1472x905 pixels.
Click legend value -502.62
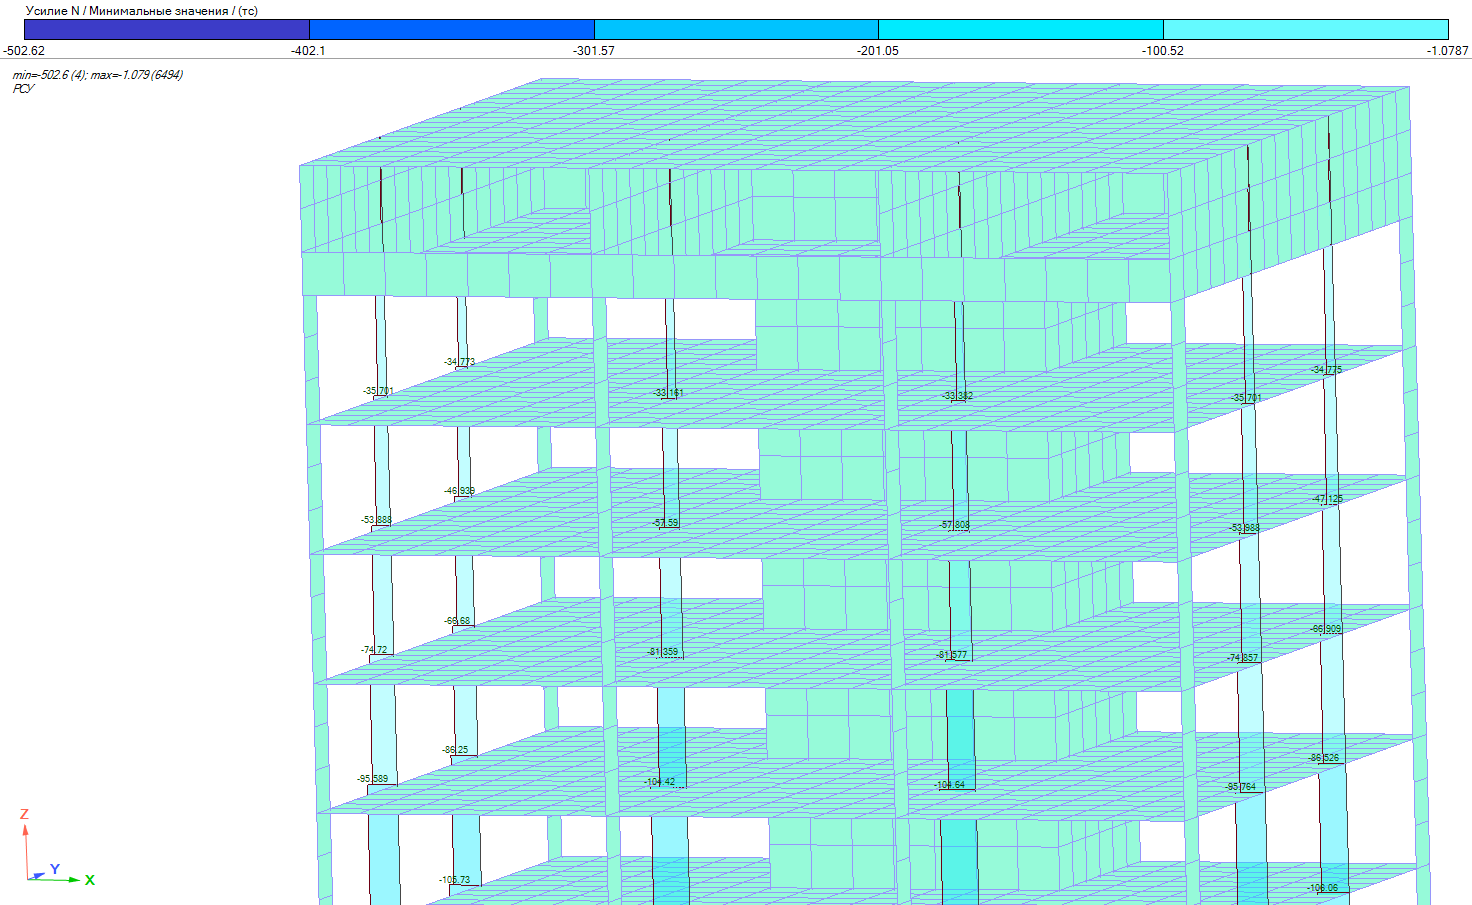[24, 50]
